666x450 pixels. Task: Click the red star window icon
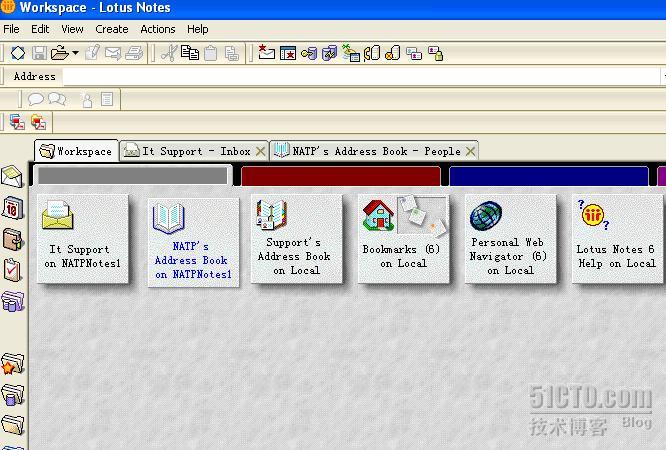point(288,53)
